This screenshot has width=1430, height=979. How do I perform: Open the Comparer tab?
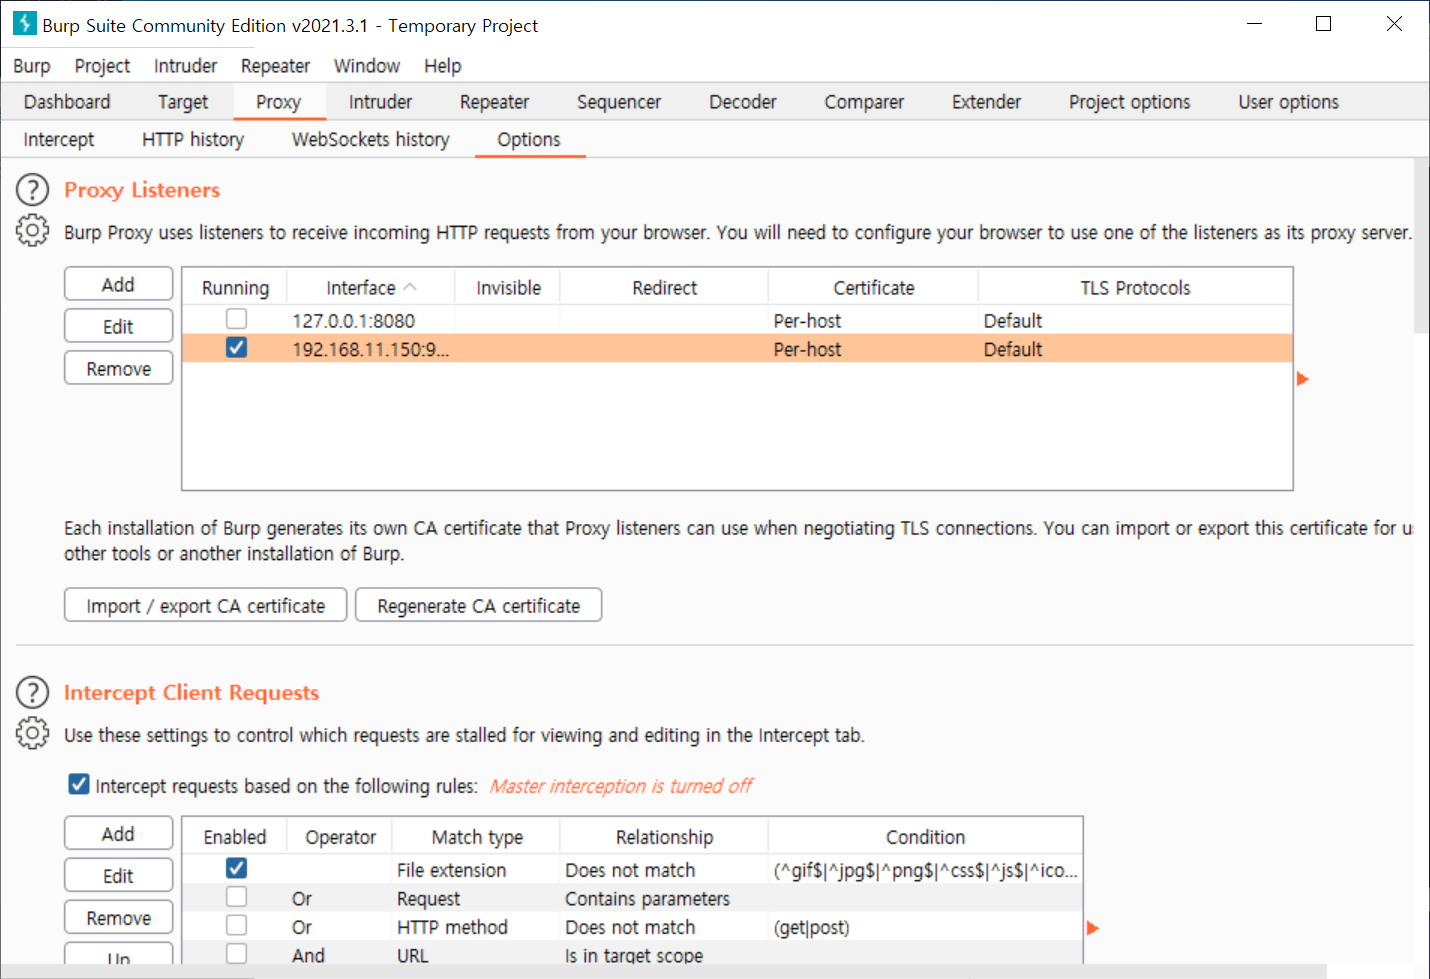(x=864, y=102)
